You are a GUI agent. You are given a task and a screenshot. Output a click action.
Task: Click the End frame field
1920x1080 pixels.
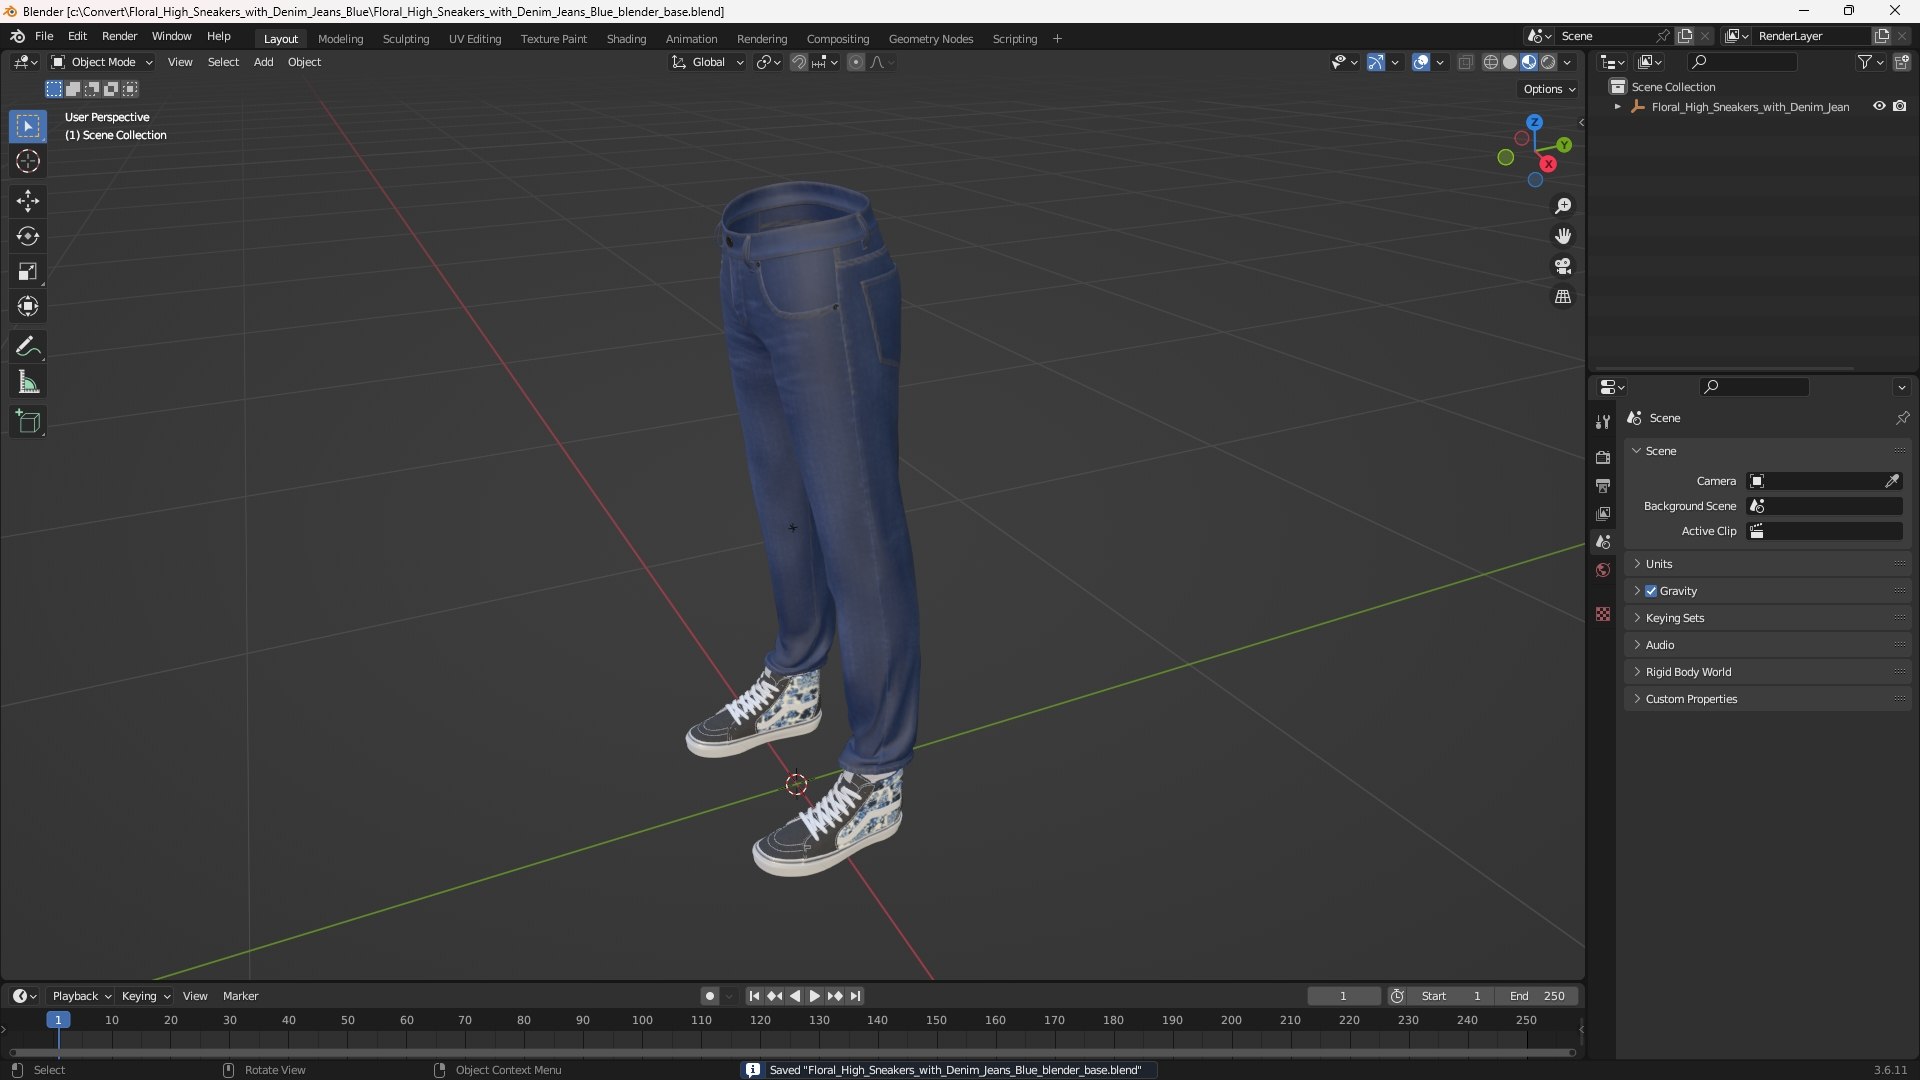(1537, 996)
